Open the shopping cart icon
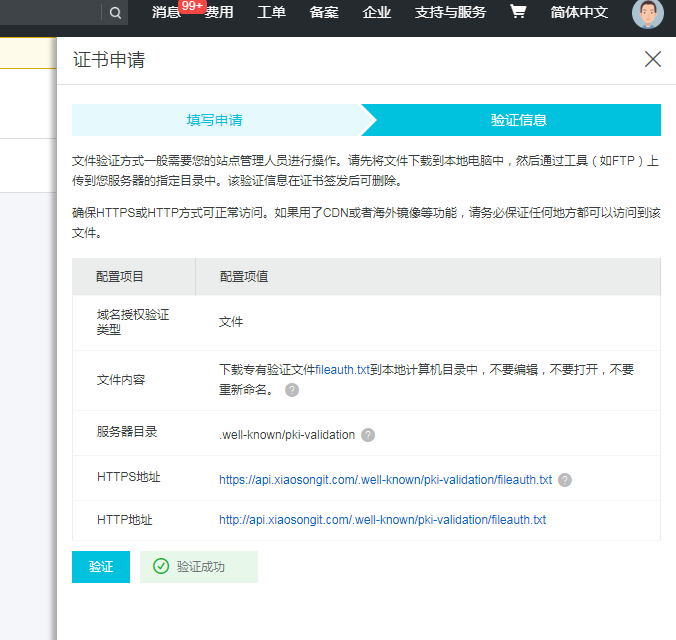676x640 pixels. tap(517, 12)
